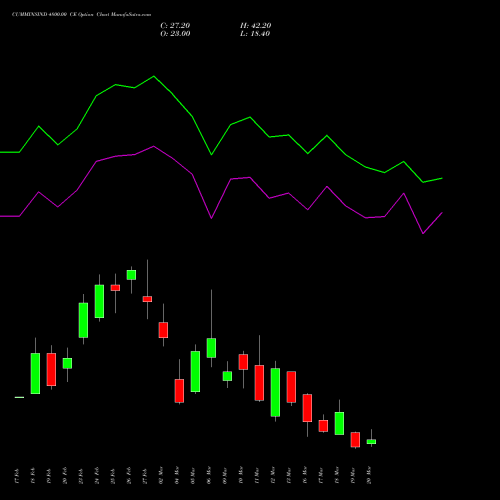Click the purple indicator line's highest peak
Image resolution: width=500 pixels, height=500 pixels.
[154, 146]
